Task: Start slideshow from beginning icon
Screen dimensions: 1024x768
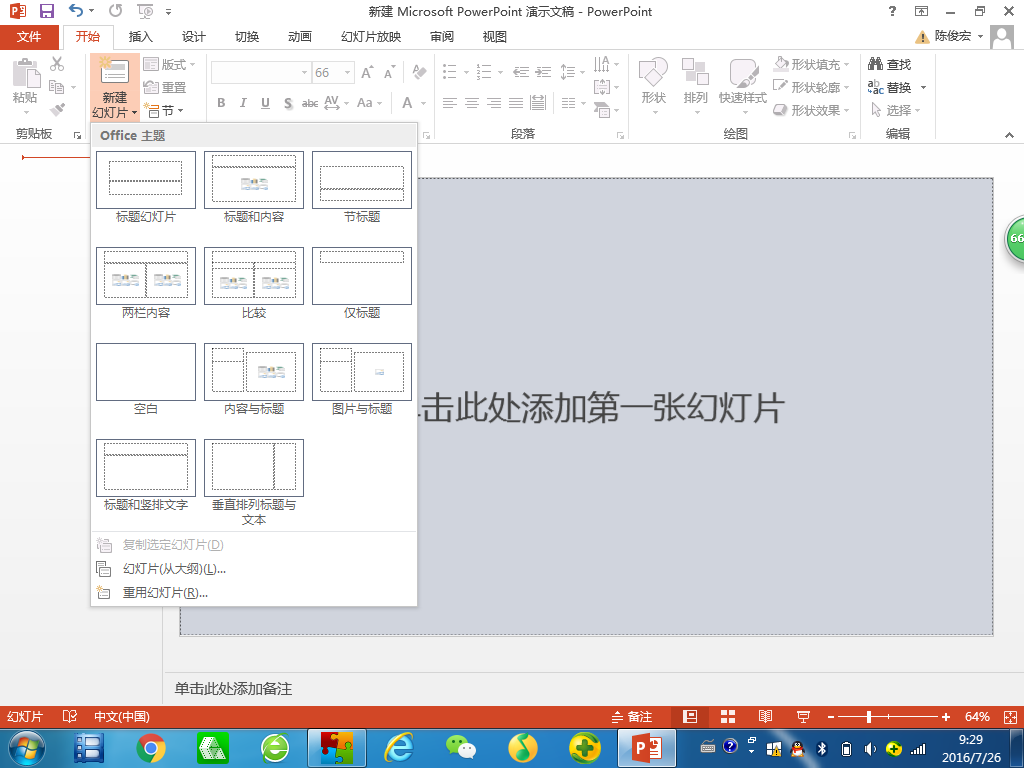Action: [145, 11]
